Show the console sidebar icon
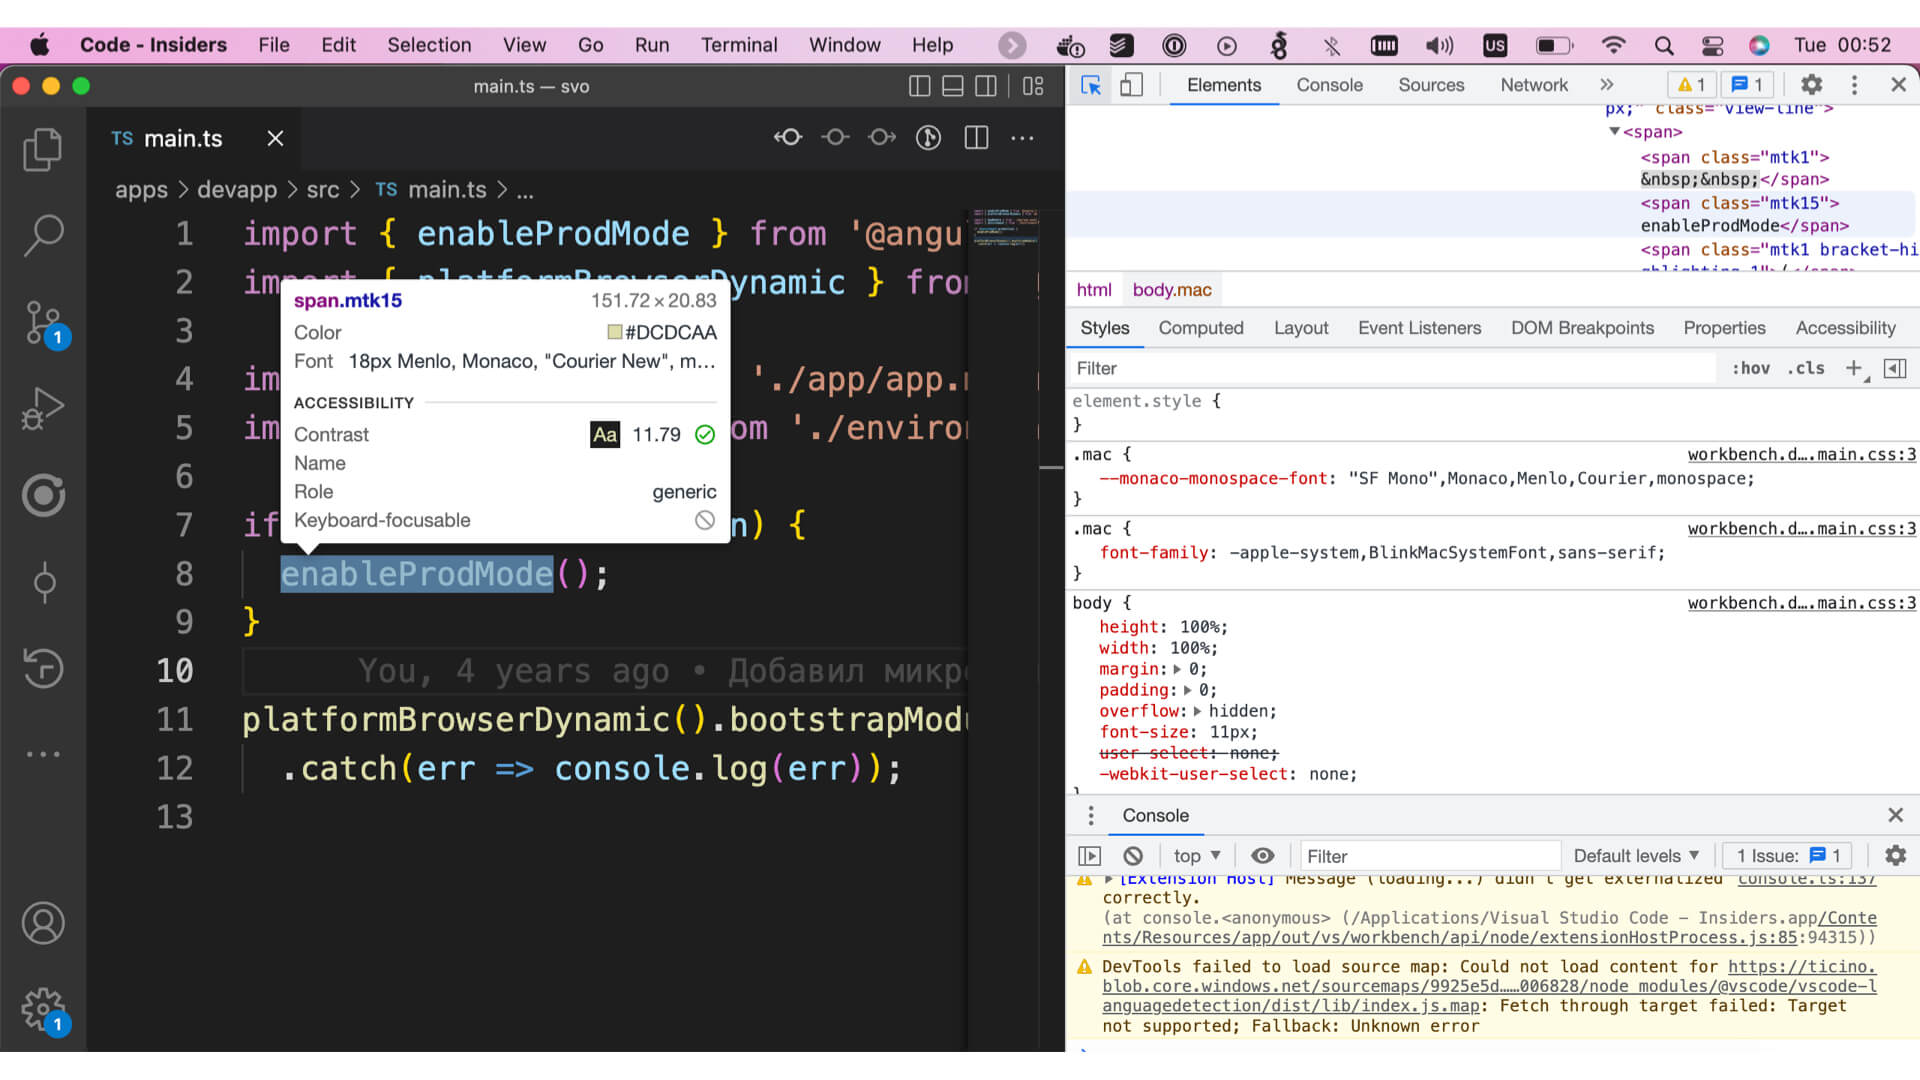Image resolution: width=1920 pixels, height=1080 pixels. 1090,856
